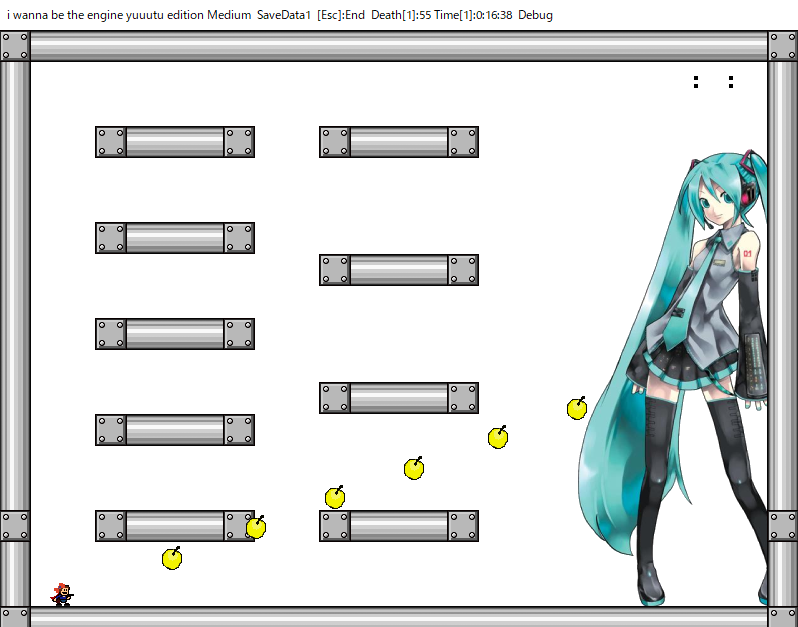Click the topmost metal platform in the left column
Viewport: 798px width, 627px height.
click(175, 142)
